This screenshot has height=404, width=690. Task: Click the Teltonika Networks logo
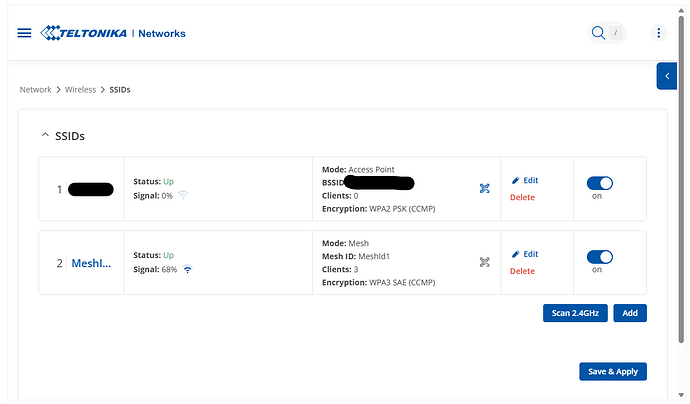[x=113, y=33]
